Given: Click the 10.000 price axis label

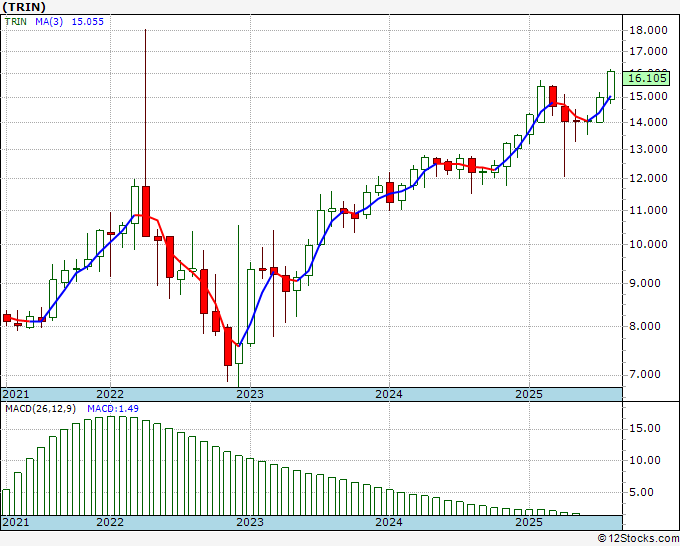Looking at the screenshot, I should (648, 245).
